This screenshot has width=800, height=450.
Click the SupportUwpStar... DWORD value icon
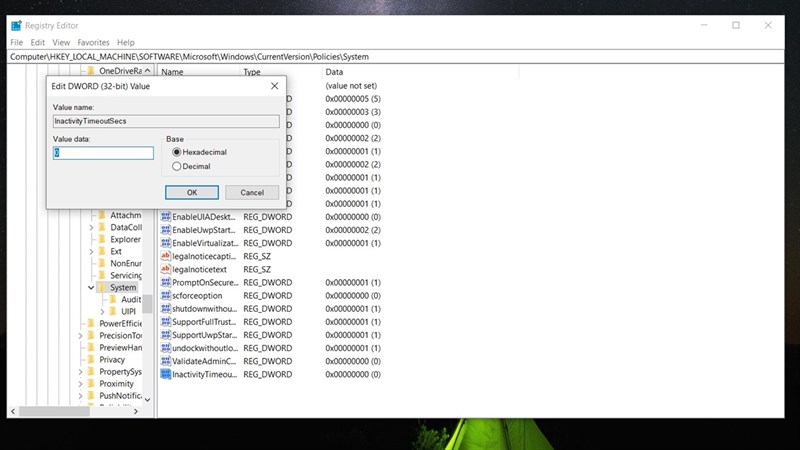coord(165,335)
